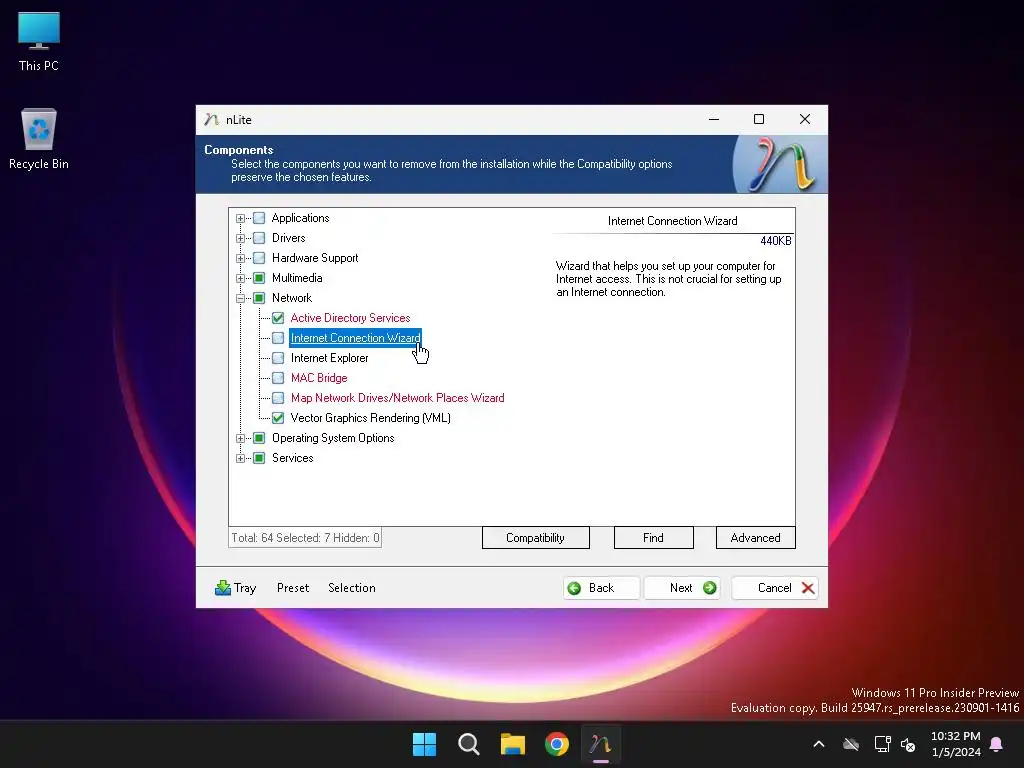1024x768 pixels.
Task: Show hidden tray icons chevron
Action: pos(819,744)
